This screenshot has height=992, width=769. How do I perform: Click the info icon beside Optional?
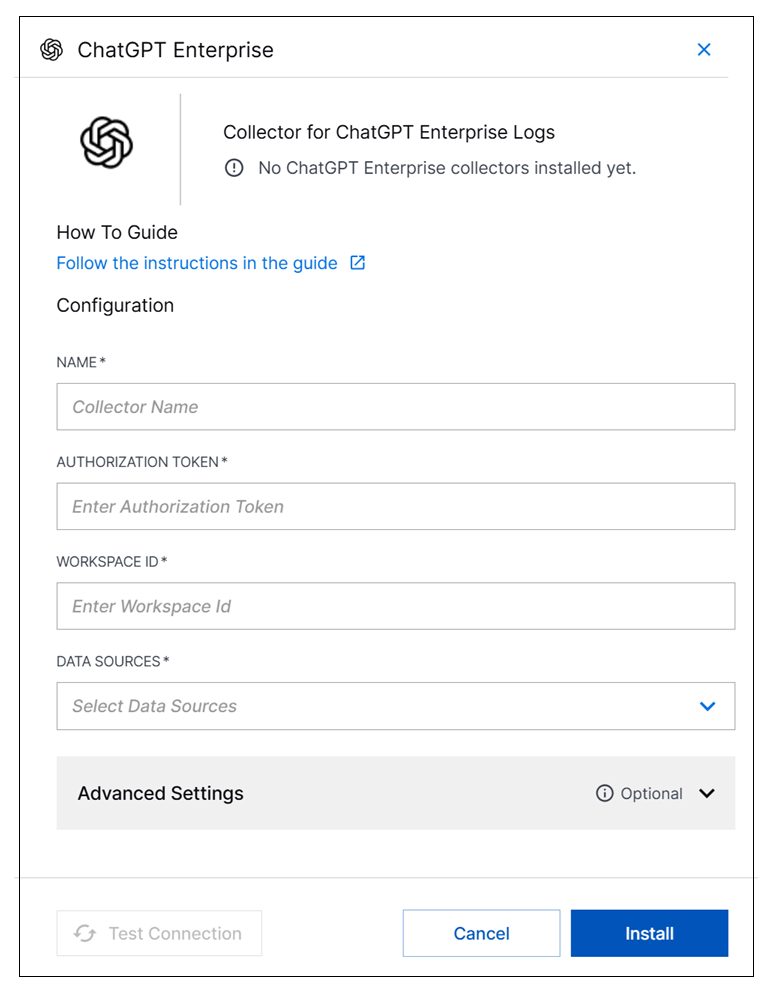point(604,793)
